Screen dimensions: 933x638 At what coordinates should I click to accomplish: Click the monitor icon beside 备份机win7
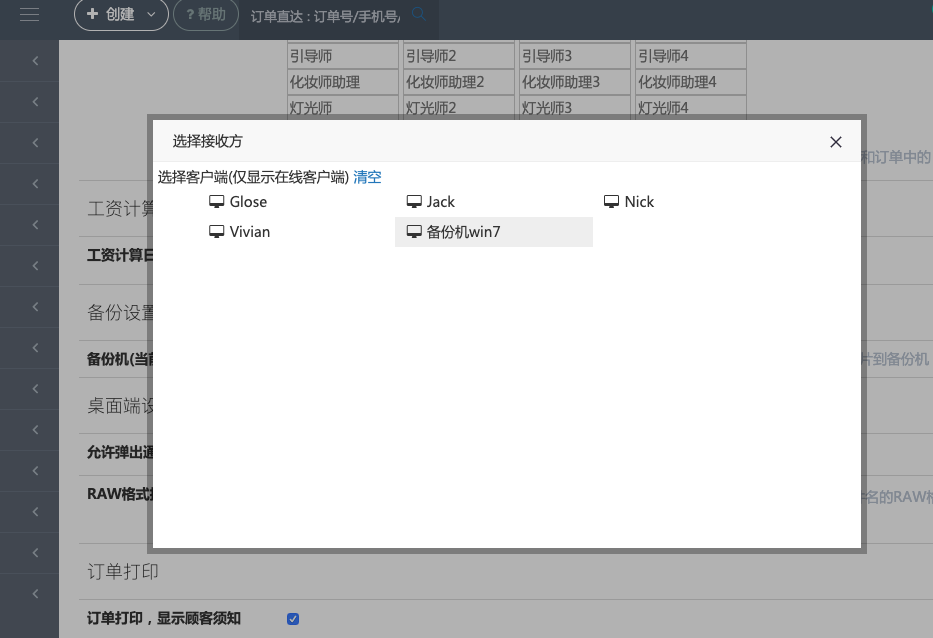click(x=414, y=232)
